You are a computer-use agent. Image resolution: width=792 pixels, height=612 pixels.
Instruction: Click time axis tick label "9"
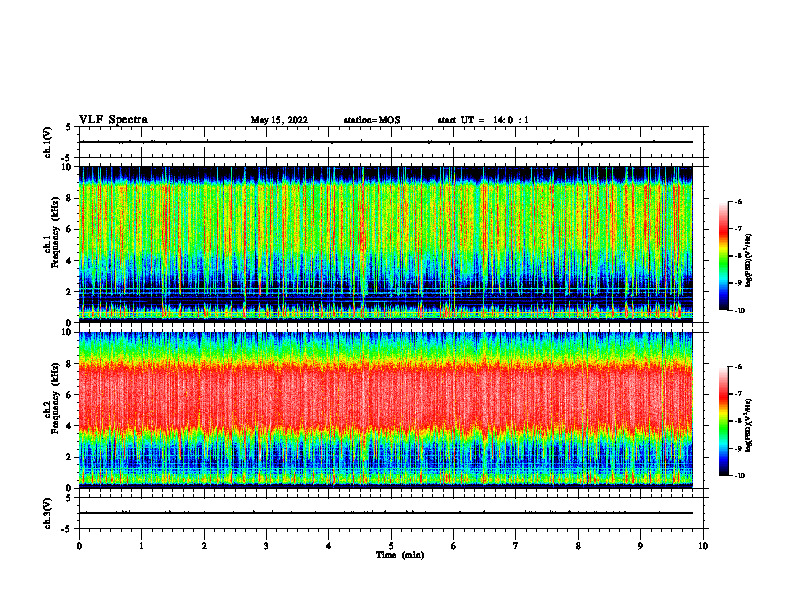tap(640, 546)
